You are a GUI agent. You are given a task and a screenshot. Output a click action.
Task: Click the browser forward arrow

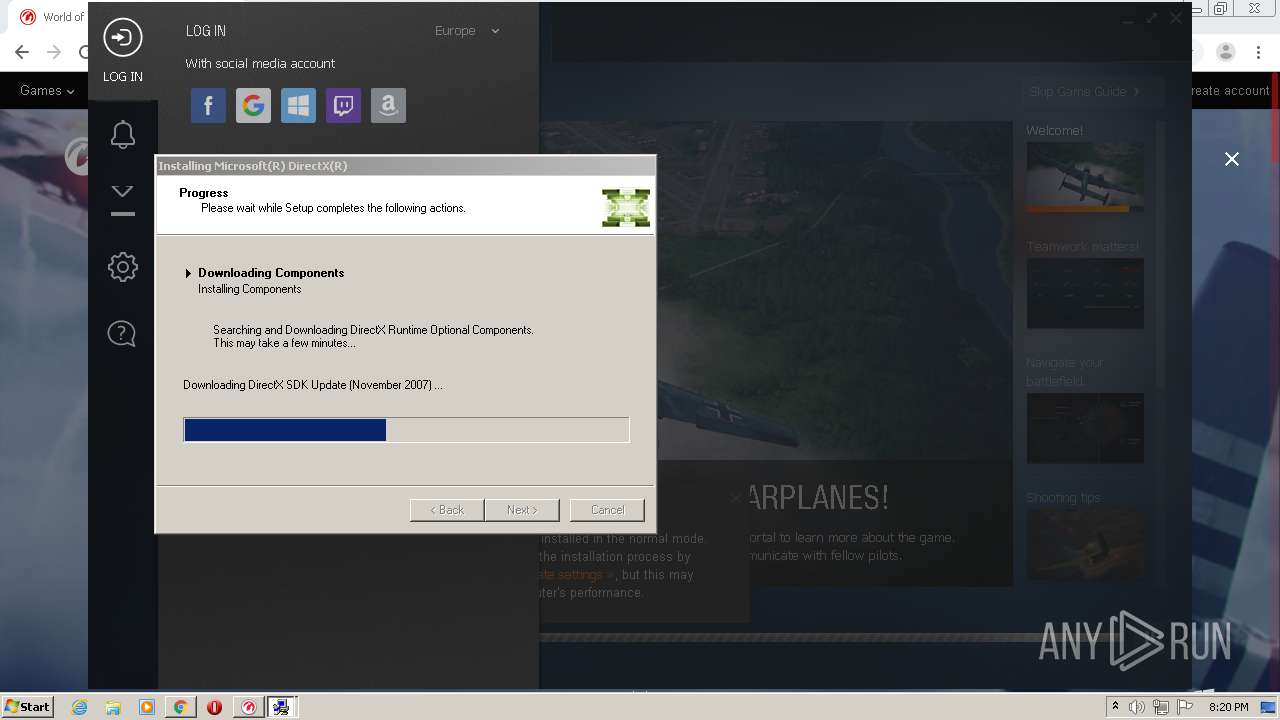click(x=55, y=52)
